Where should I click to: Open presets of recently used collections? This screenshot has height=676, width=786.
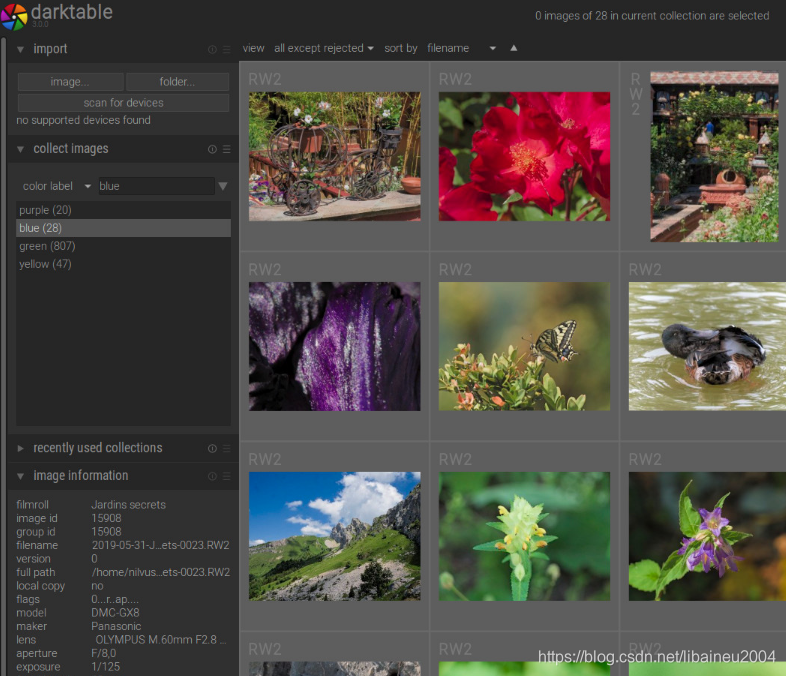(227, 448)
